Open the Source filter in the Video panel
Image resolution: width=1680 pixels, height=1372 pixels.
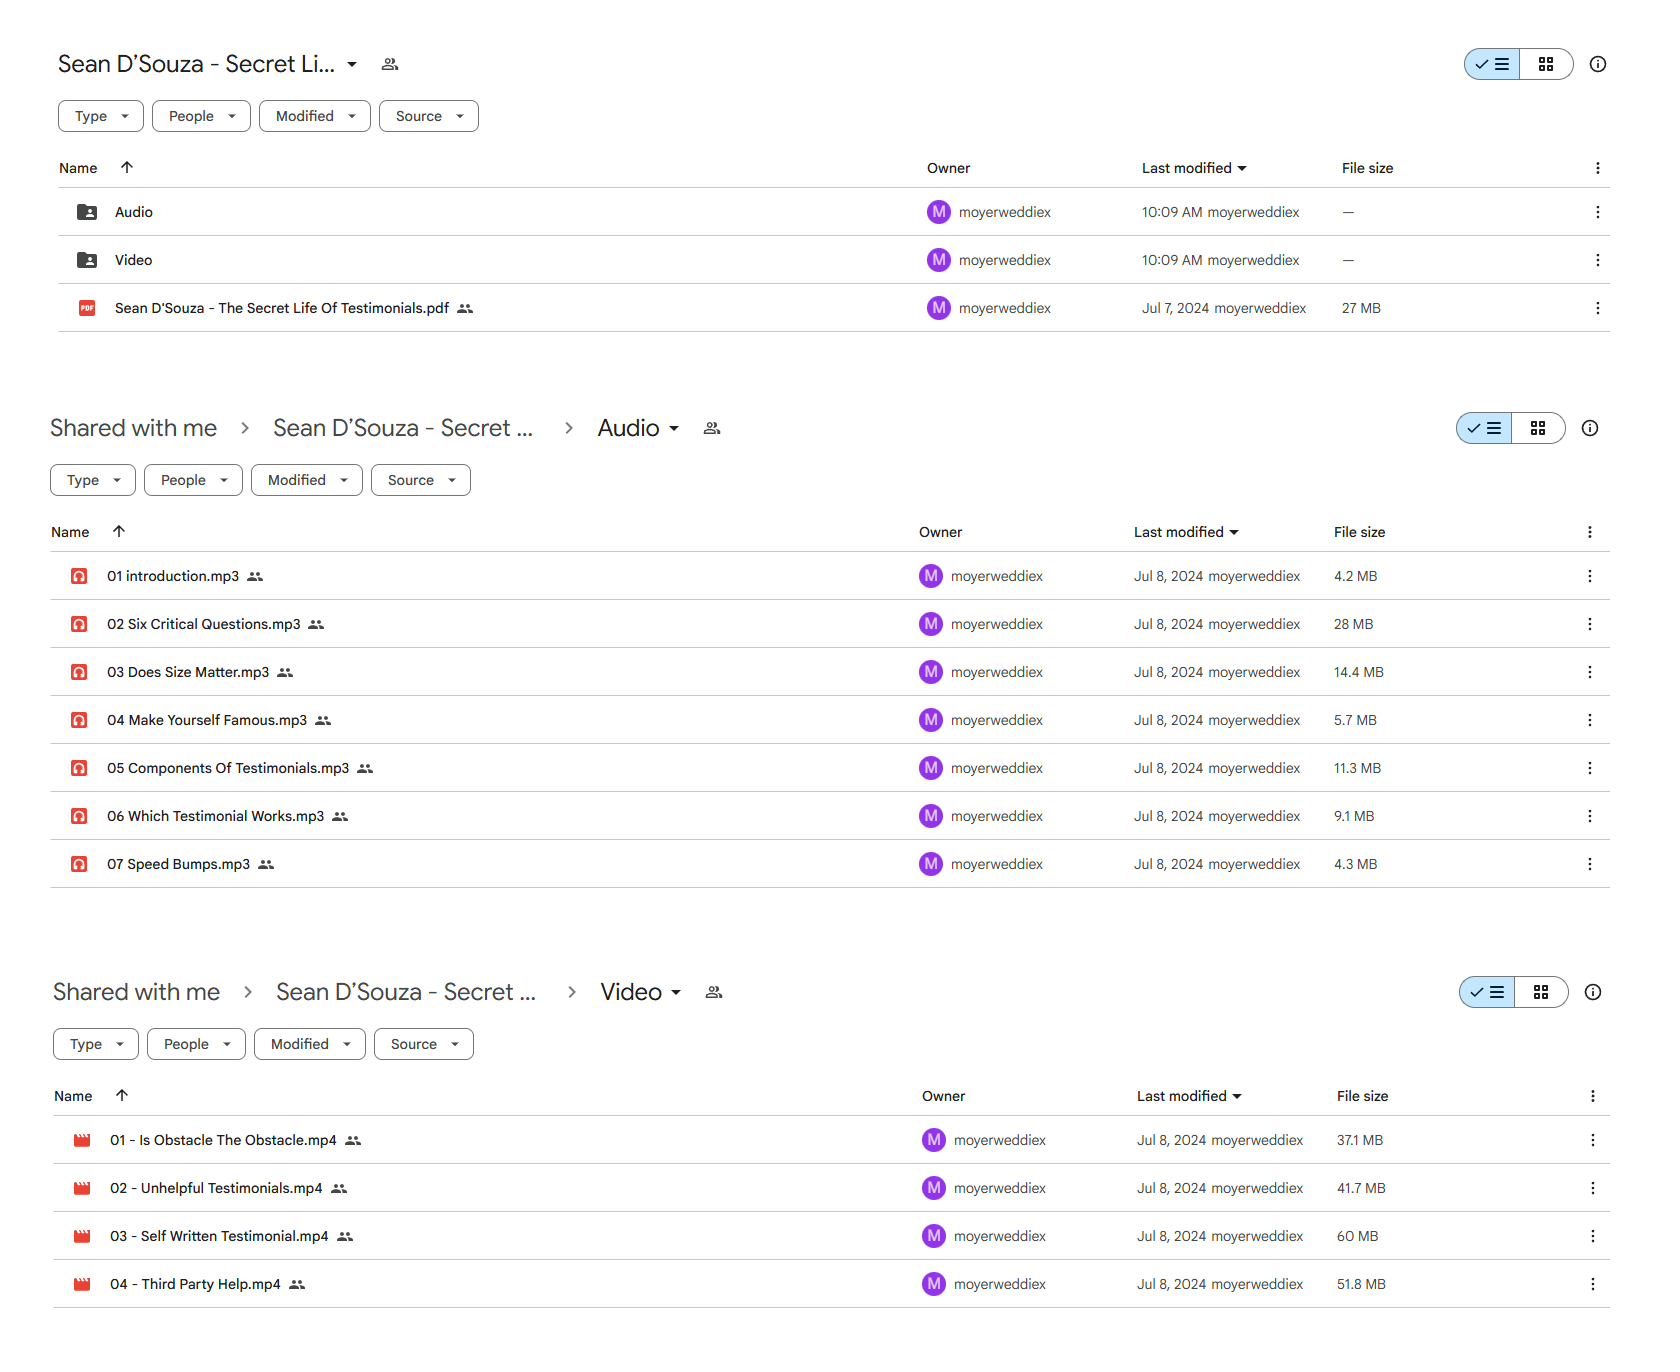click(x=424, y=1044)
